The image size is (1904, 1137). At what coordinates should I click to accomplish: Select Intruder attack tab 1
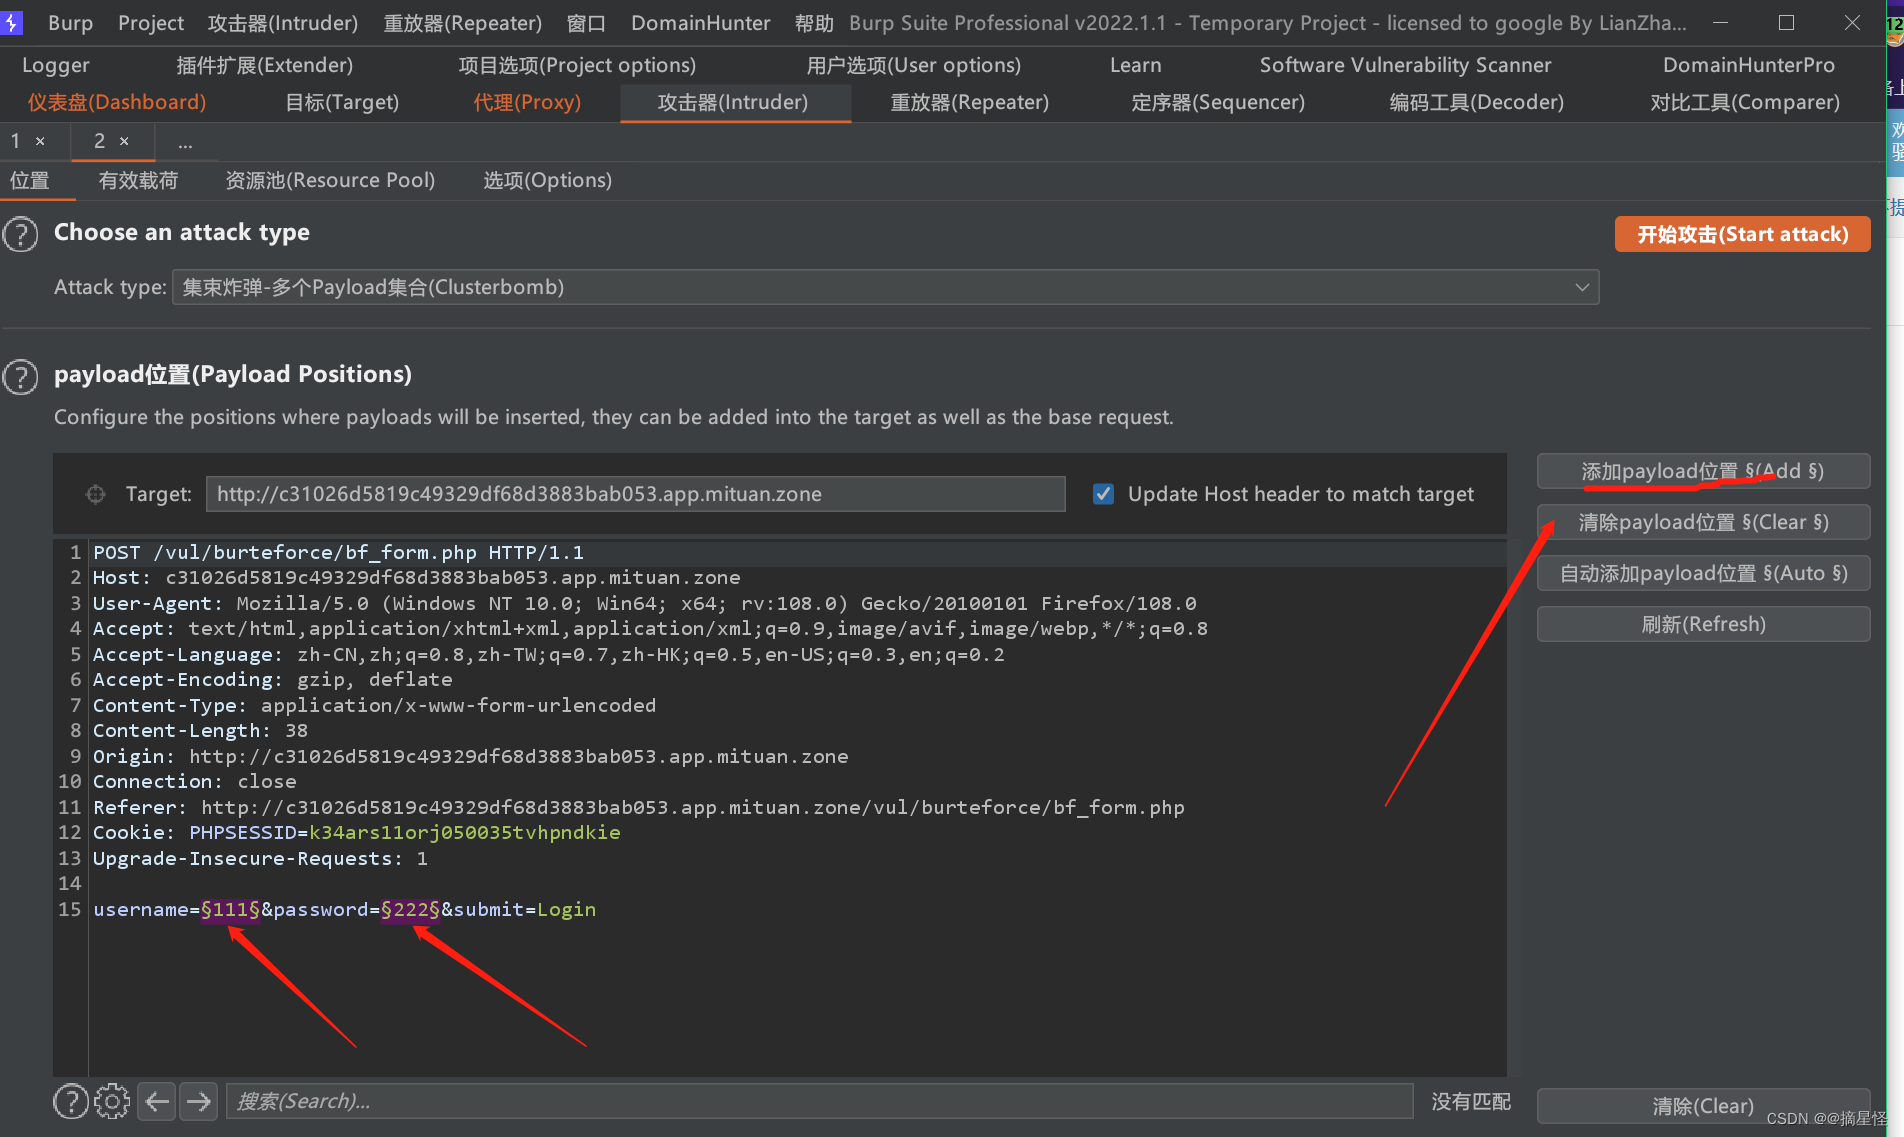click(16, 142)
